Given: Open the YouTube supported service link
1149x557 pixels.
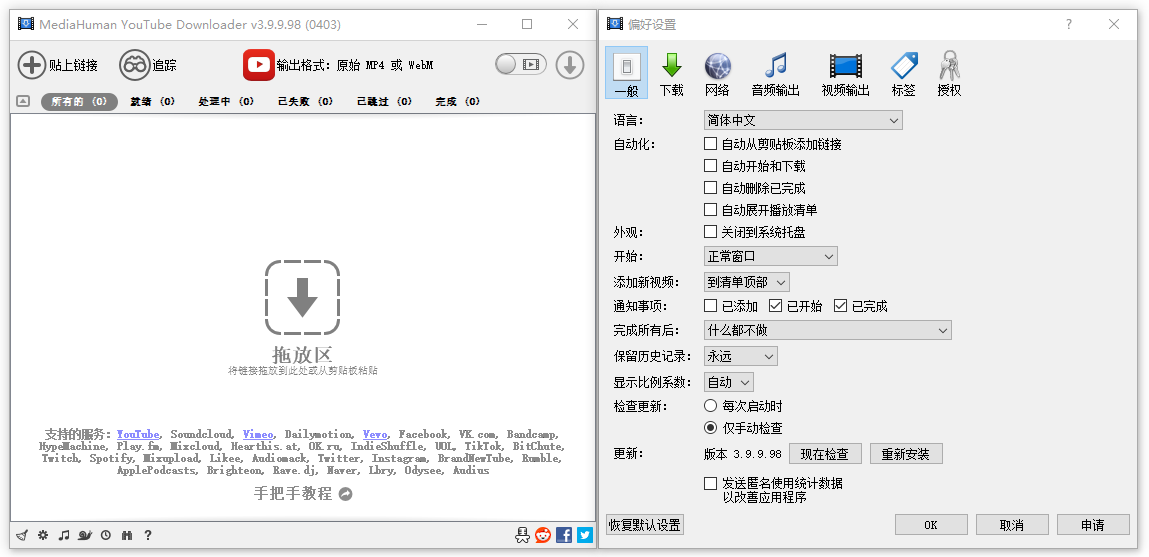Looking at the screenshot, I should [138, 434].
